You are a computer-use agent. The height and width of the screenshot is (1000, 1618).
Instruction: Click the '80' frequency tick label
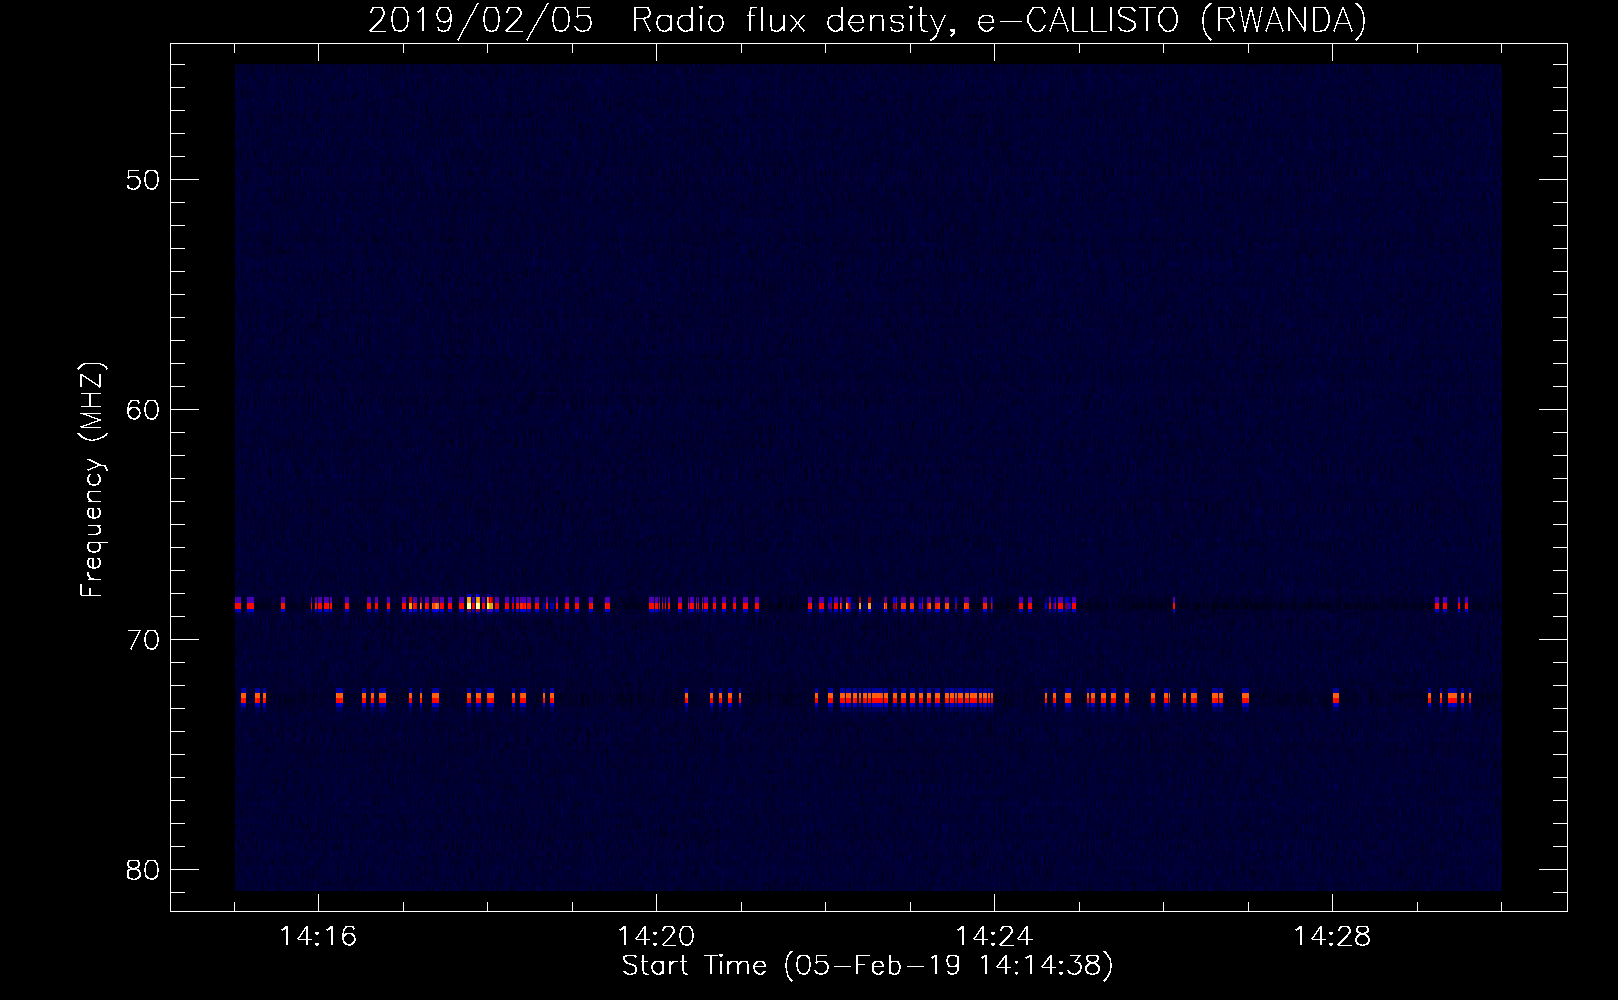click(x=143, y=870)
